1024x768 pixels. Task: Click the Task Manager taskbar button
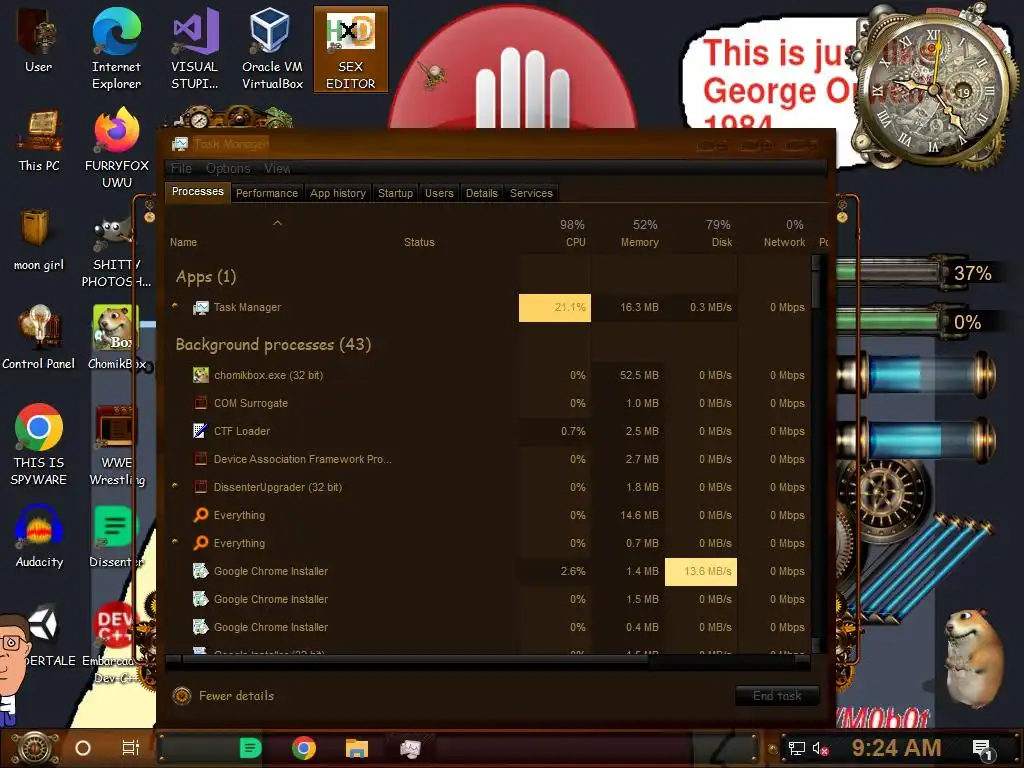[x=410, y=748]
